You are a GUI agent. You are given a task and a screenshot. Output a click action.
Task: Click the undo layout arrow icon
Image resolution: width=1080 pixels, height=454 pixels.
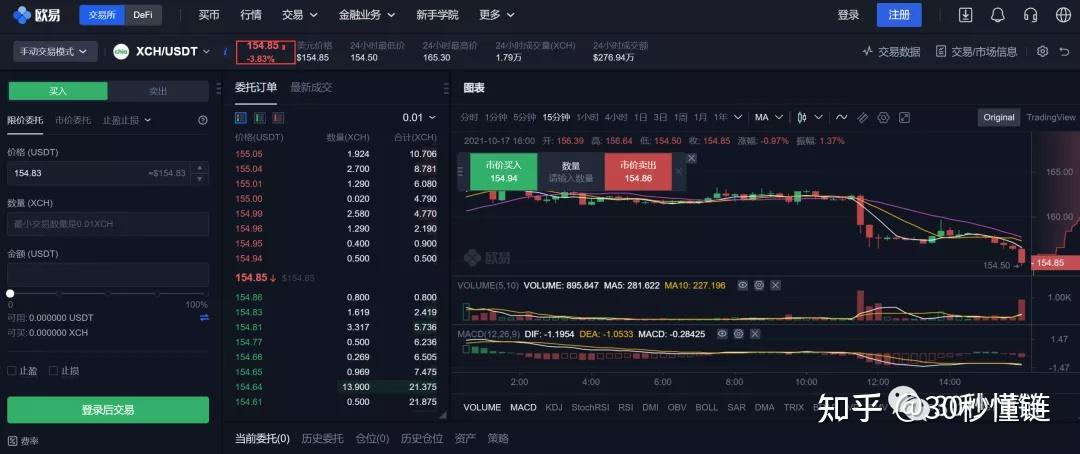click(1063, 51)
